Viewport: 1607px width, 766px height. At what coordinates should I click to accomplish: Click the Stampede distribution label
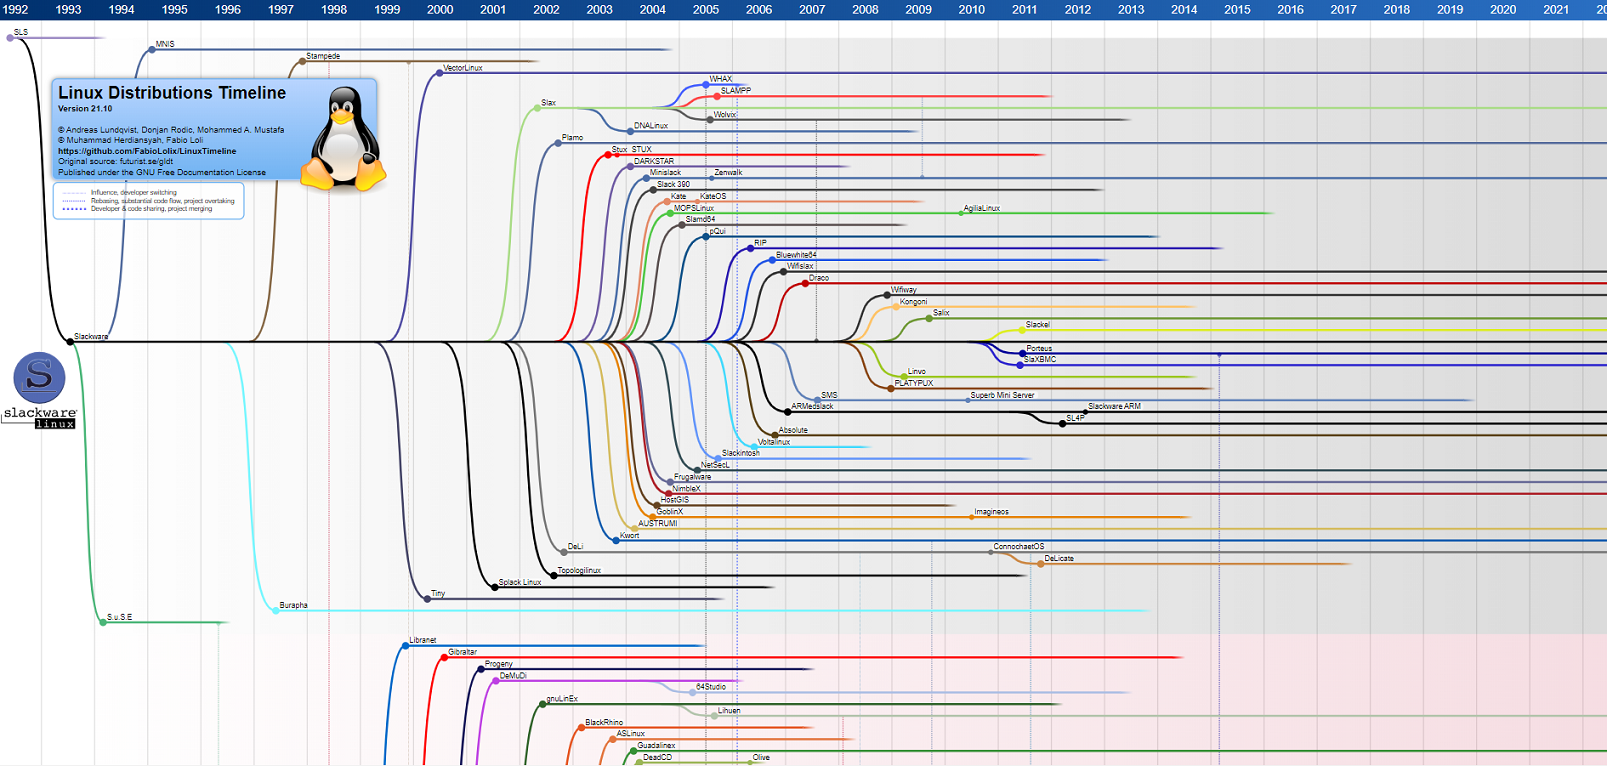click(323, 57)
